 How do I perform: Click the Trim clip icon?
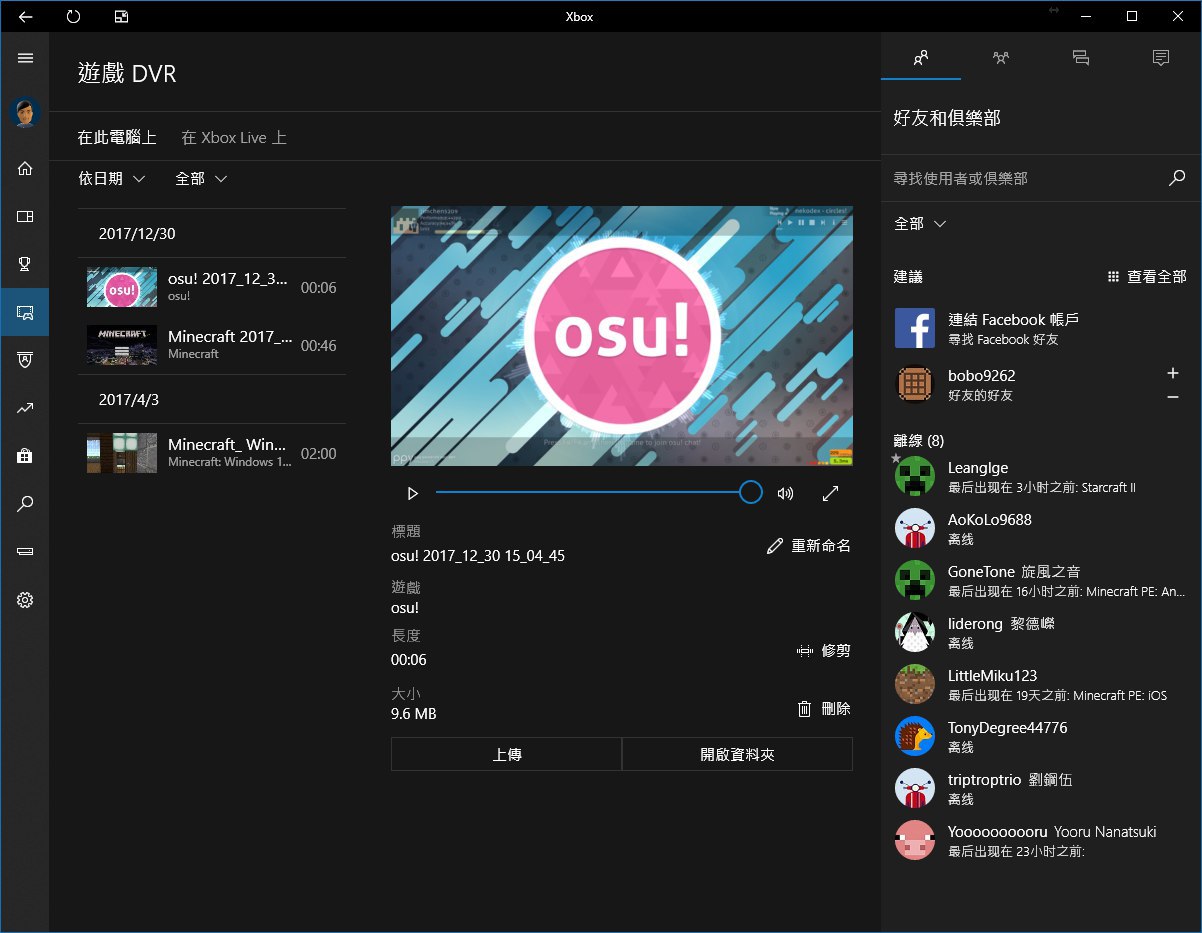coord(804,651)
